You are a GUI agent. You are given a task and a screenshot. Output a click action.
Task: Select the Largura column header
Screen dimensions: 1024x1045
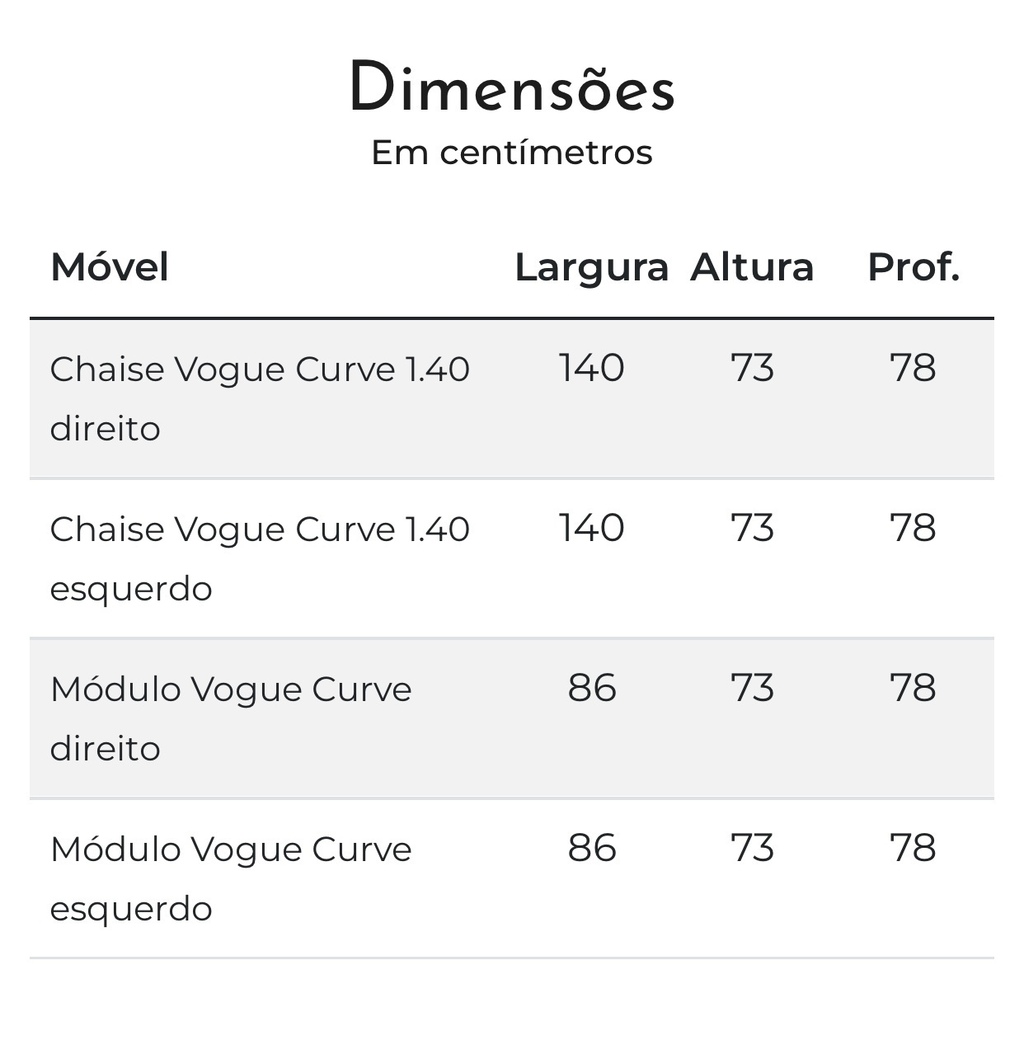591,268
